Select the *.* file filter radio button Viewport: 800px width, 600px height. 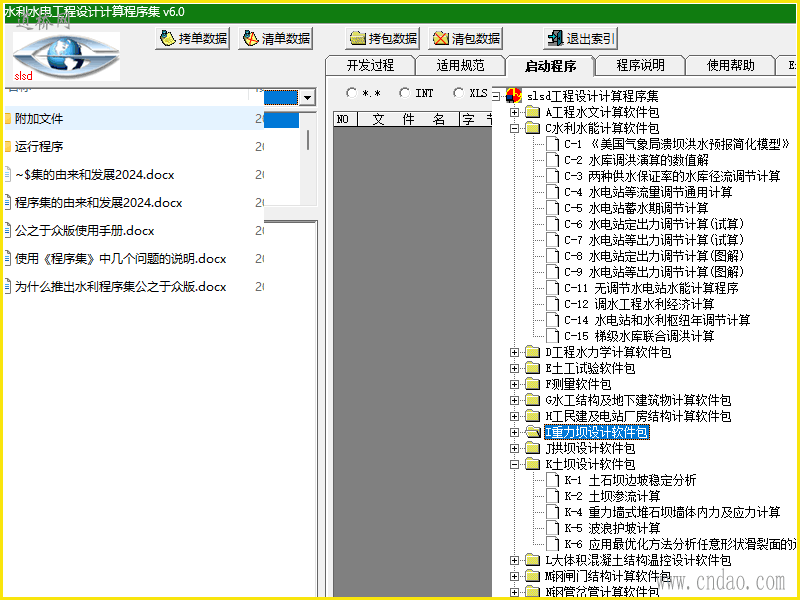[x=351, y=93]
